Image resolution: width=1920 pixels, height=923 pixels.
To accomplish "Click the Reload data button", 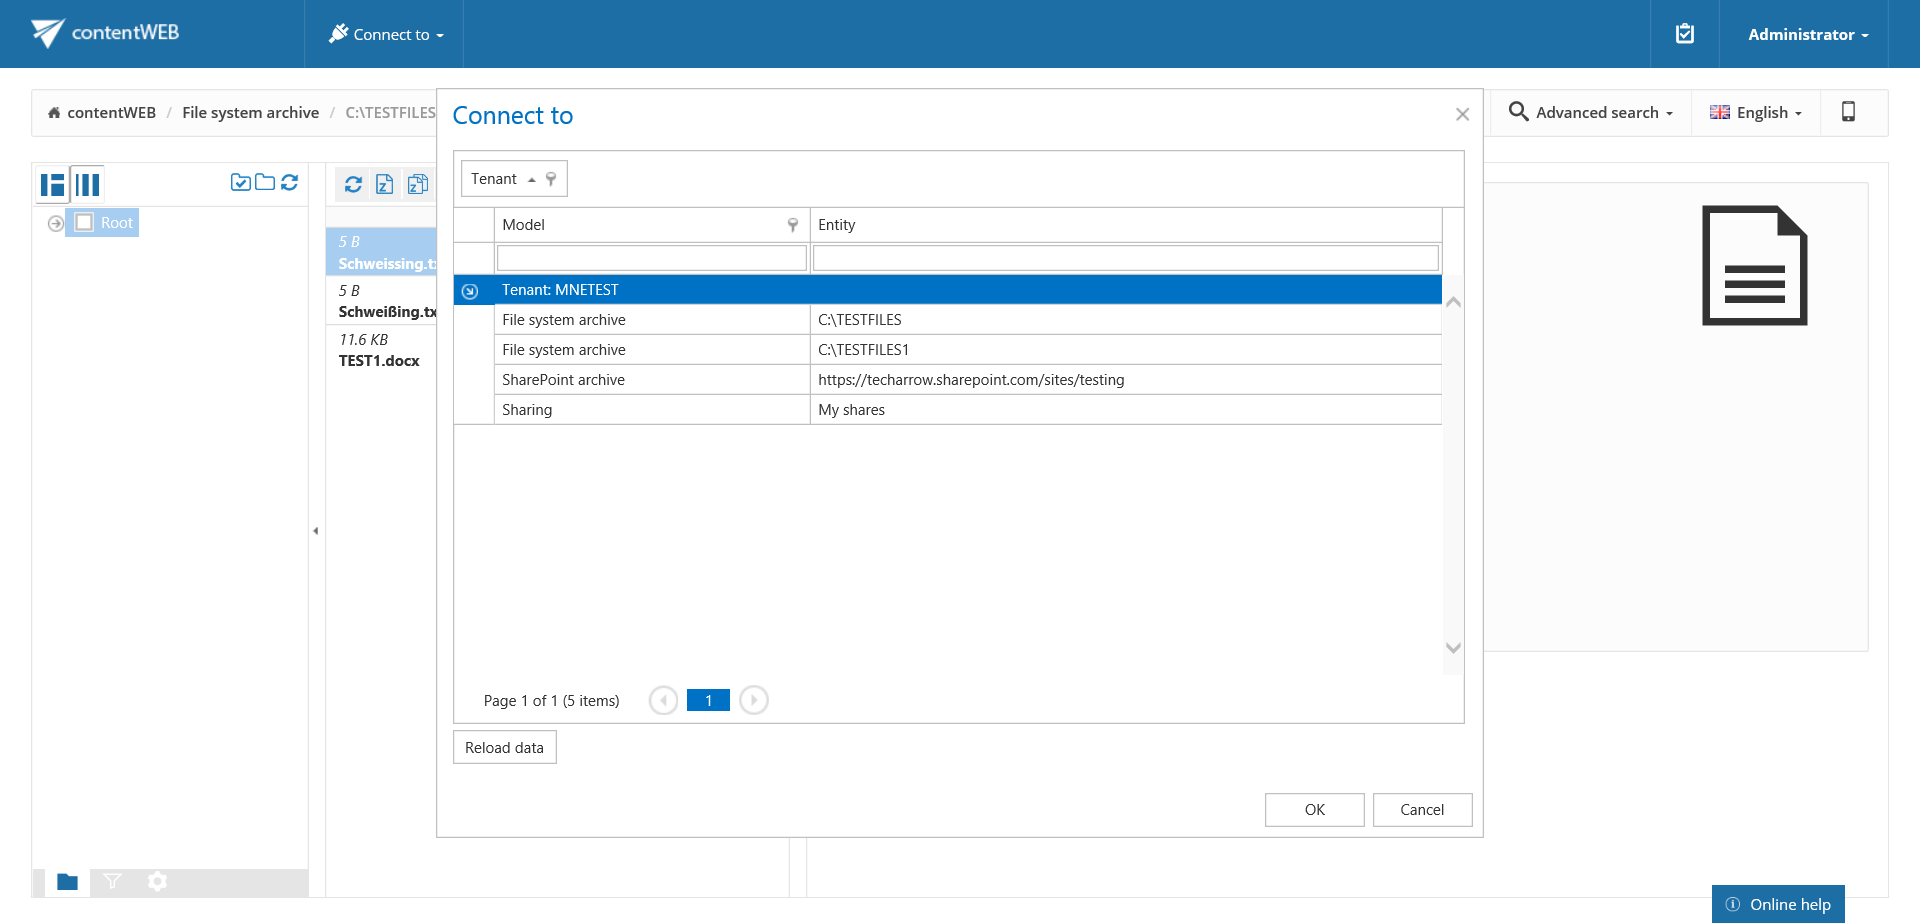I will (x=505, y=748).
